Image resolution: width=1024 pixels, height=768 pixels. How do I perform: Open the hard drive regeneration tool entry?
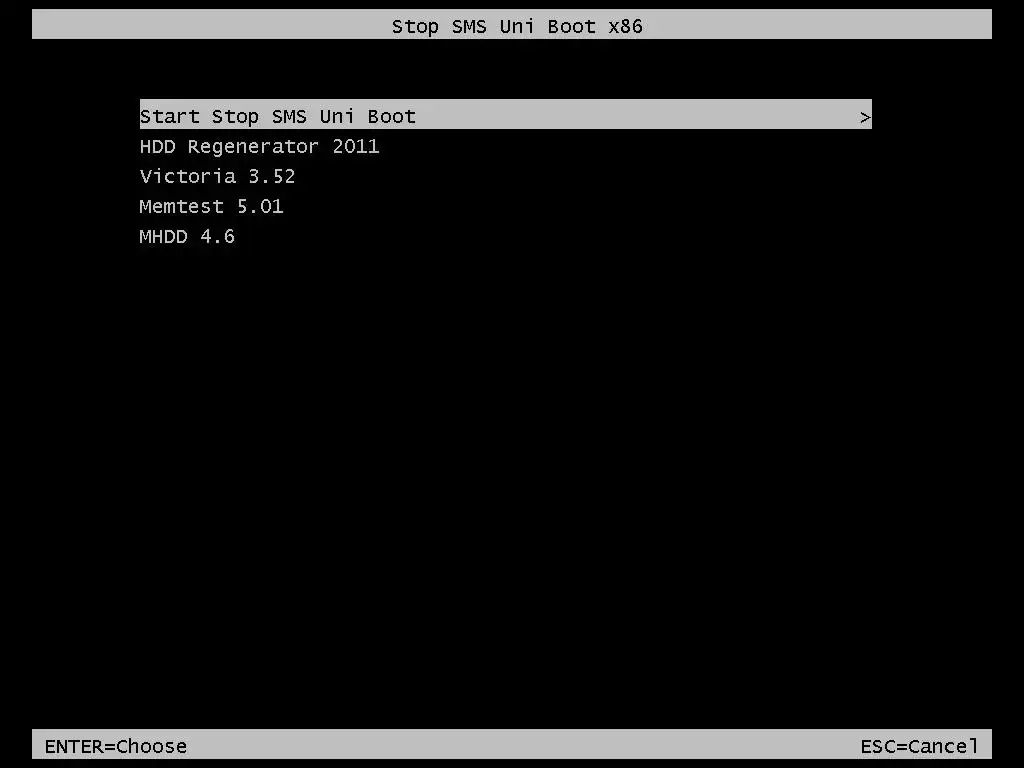(259, 146)
